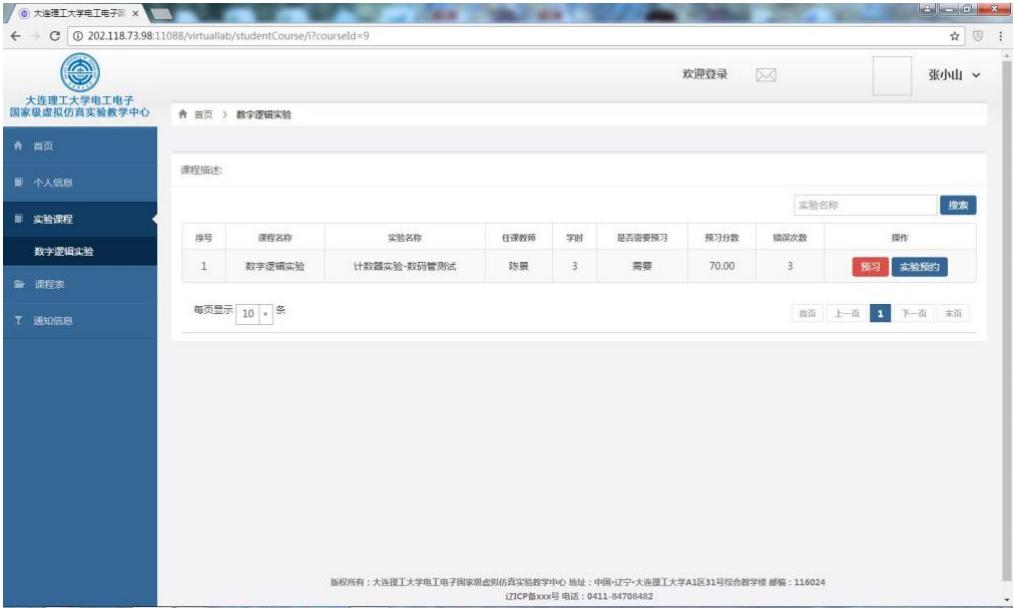Click the envelope message icon in header
Viewport: 1014px width, 608px height.
coord(765,75)
